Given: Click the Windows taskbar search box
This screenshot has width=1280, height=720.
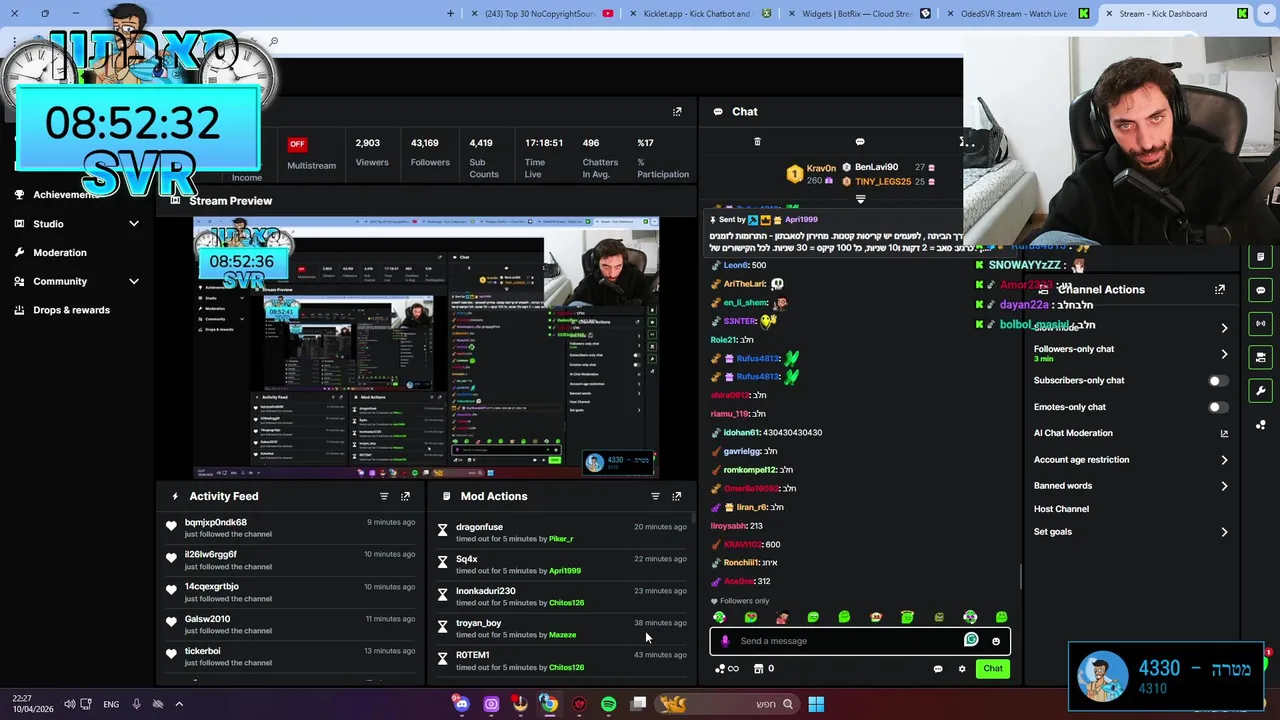Looking at the screenshot, I should (728, 704).
